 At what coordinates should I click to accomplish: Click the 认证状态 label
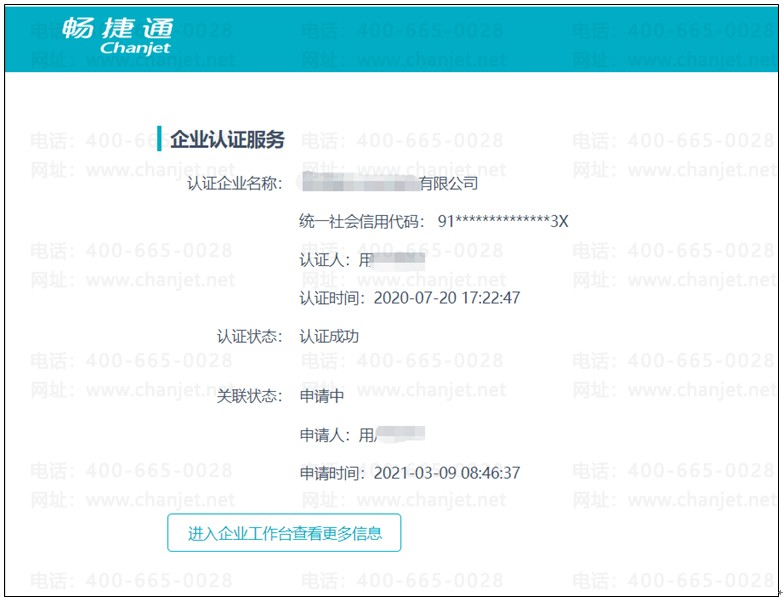249,336
